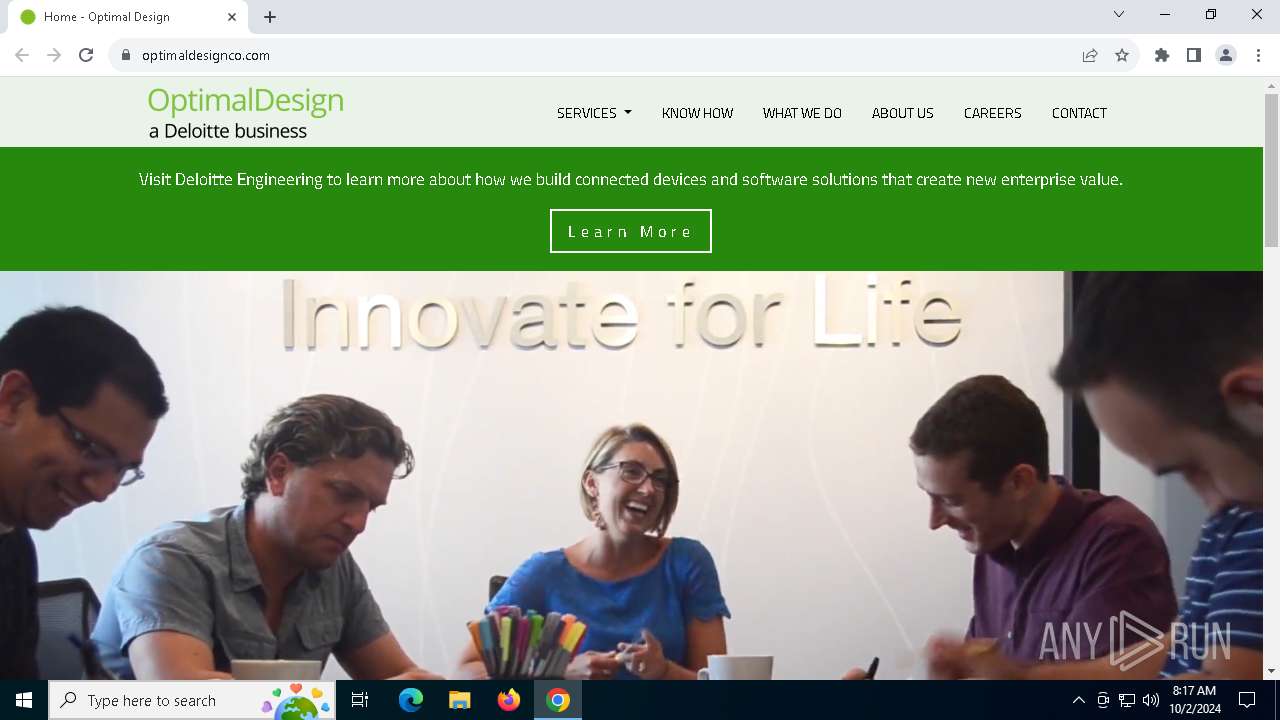Open the WHAT WE DO page

click(x=802, y=113)
